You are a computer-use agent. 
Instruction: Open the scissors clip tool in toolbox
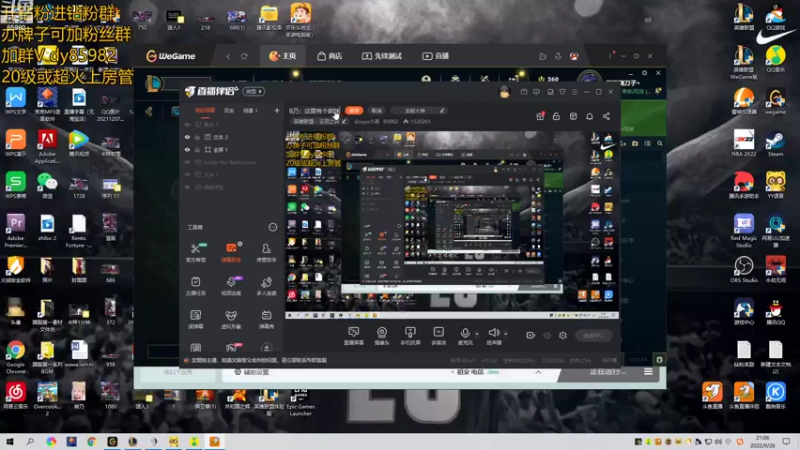195,252
